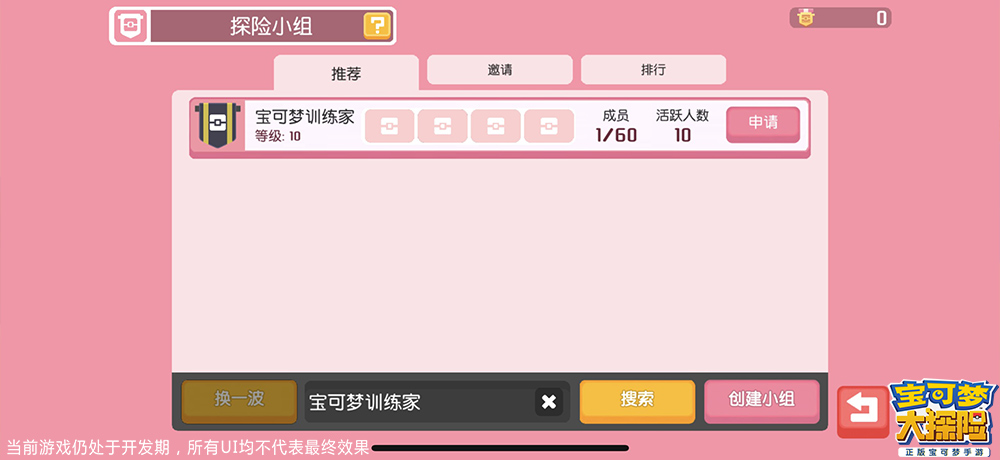Viewport: 1000px width, 460px height.
Task: Tap the second empty member slot icon
Action: coord(442,126)
